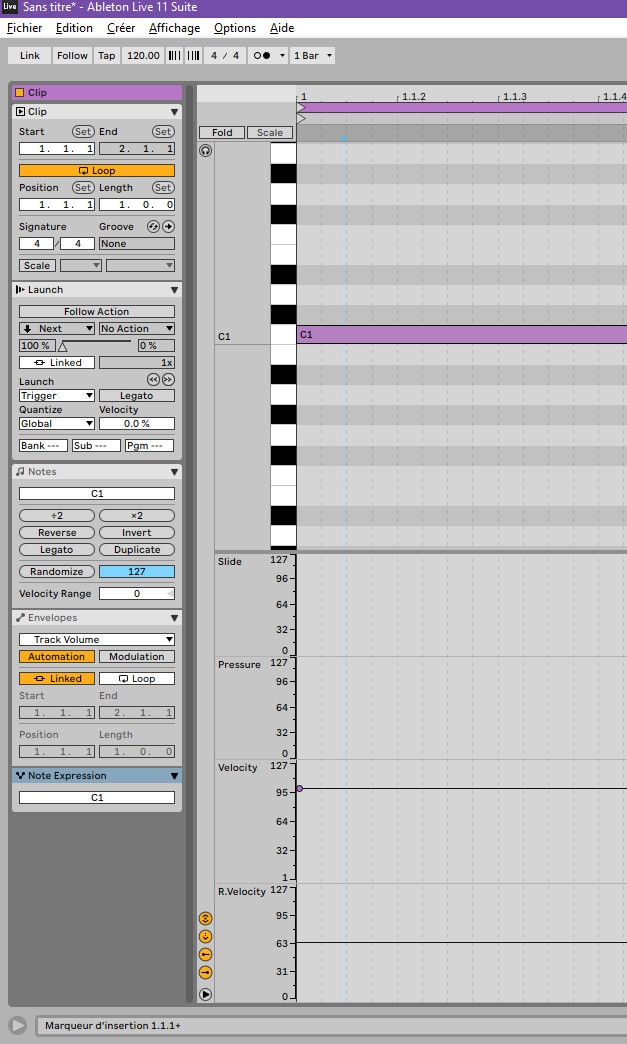Open the Créer menu
Screen dimensions: 627x1044
coord(121,28)
